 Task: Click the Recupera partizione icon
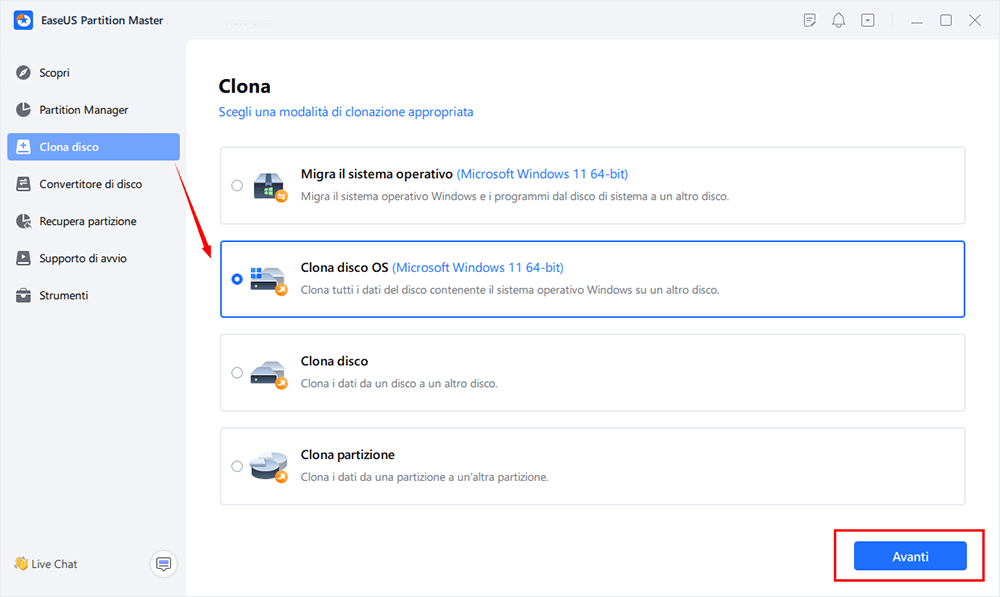click(23, 221)
